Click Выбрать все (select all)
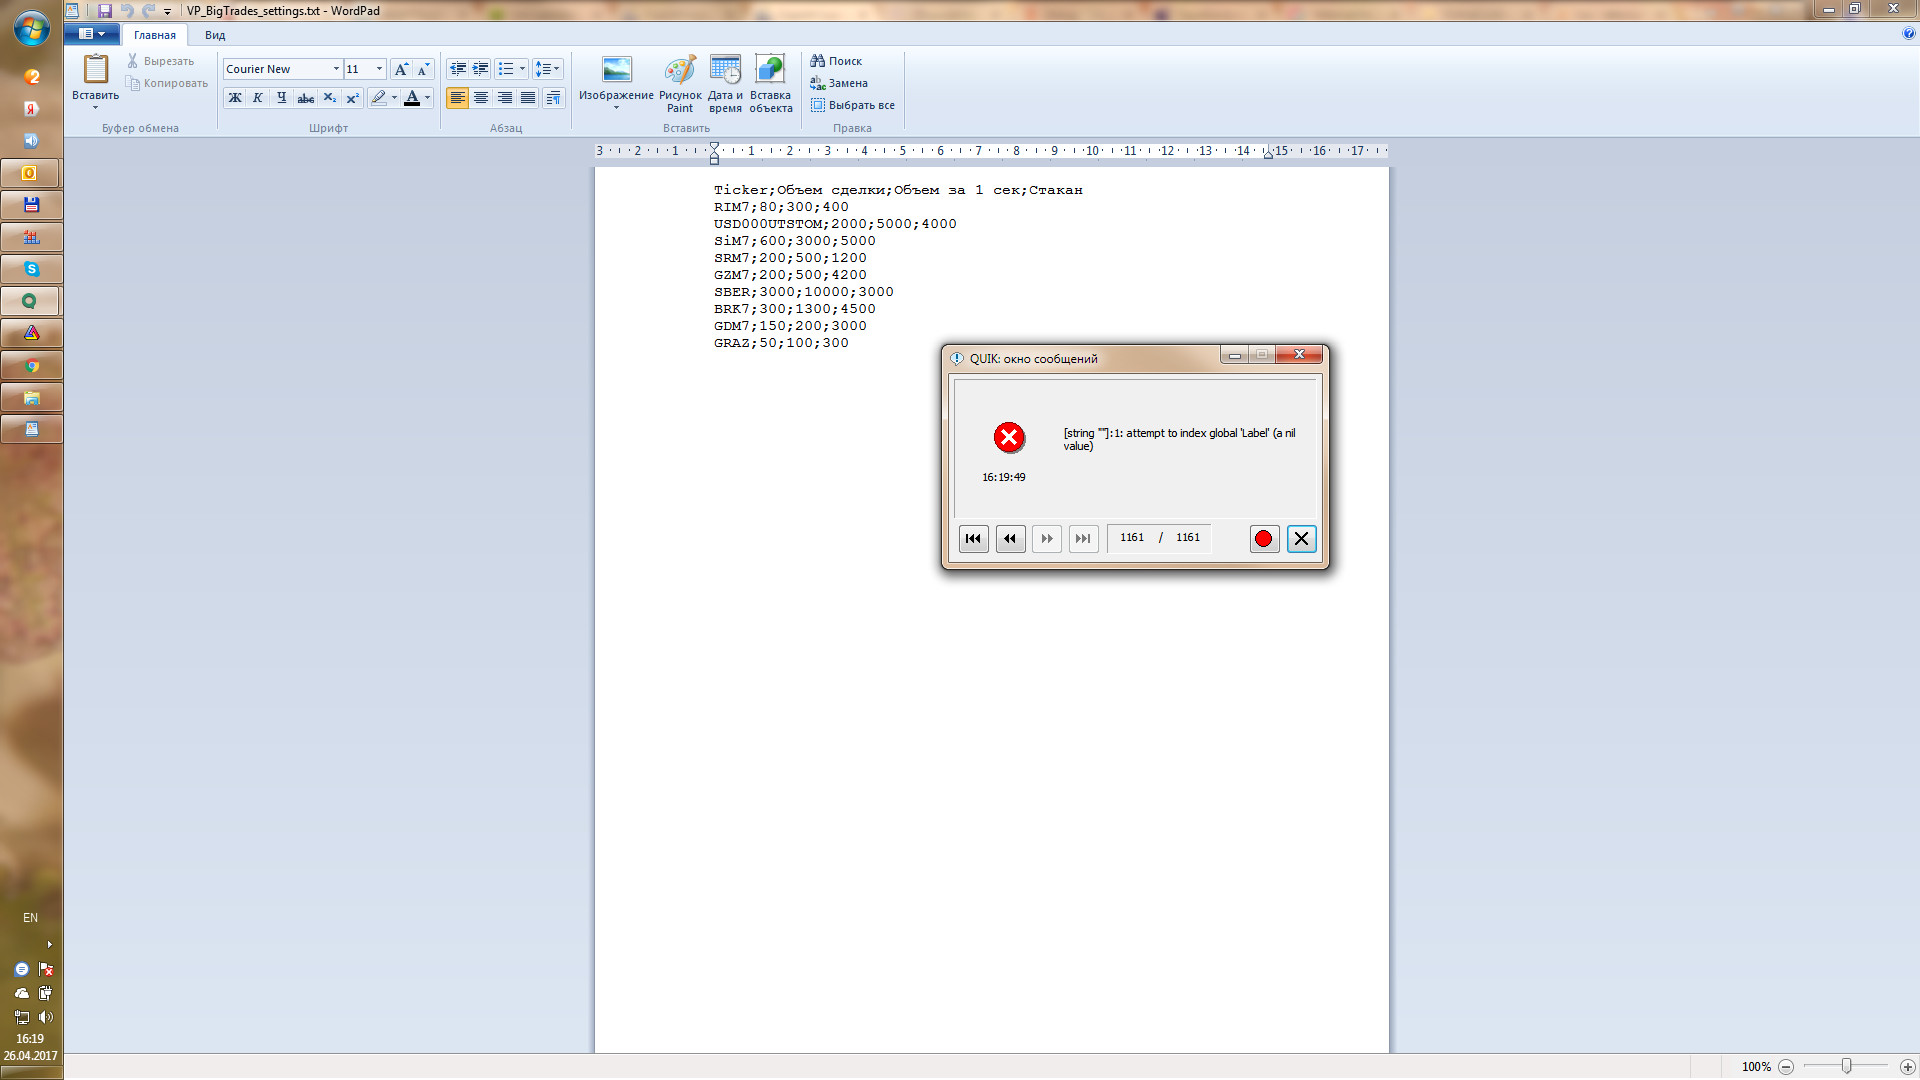Image resolution: width=1920 pixels, height=1080 pixels. pyautogui.click(x=852, y=105)
